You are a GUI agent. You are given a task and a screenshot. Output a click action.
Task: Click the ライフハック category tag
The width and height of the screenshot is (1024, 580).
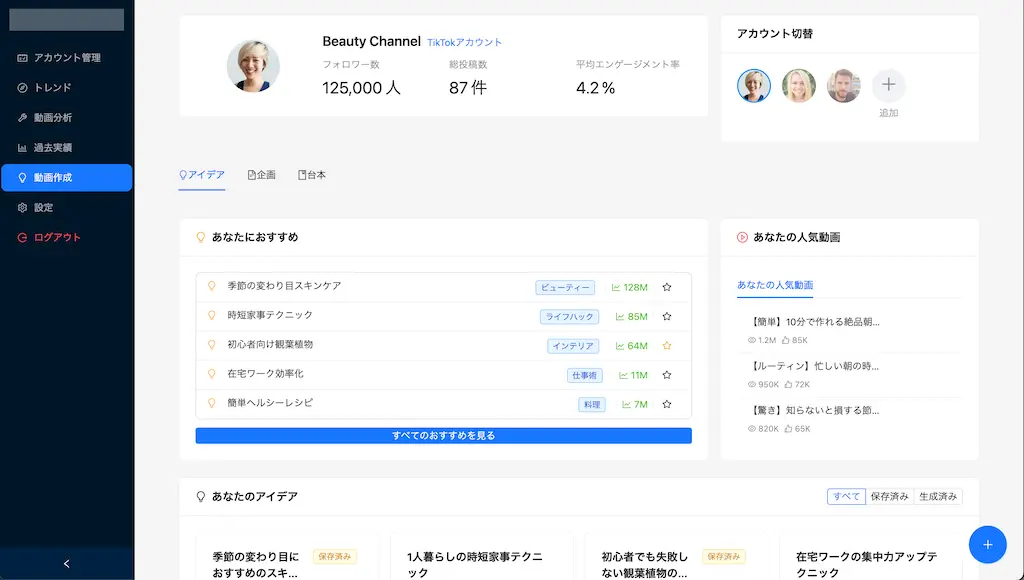(570, 317)
